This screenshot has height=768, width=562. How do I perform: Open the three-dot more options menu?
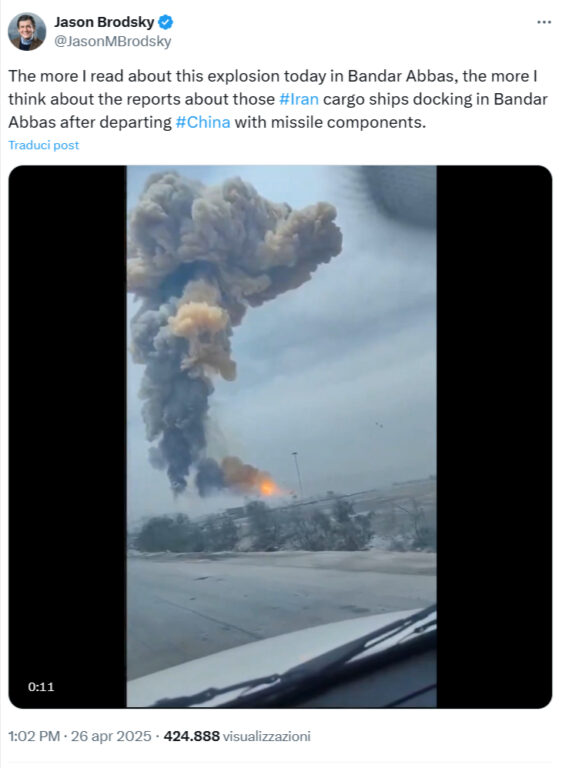pos(544,22)
